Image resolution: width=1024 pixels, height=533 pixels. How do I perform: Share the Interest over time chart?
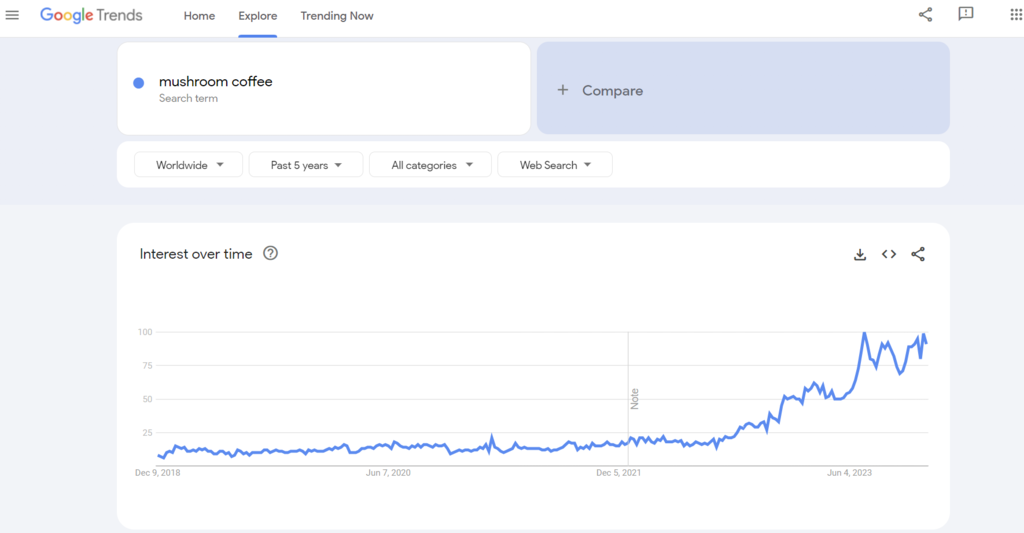tap(918, 254)
